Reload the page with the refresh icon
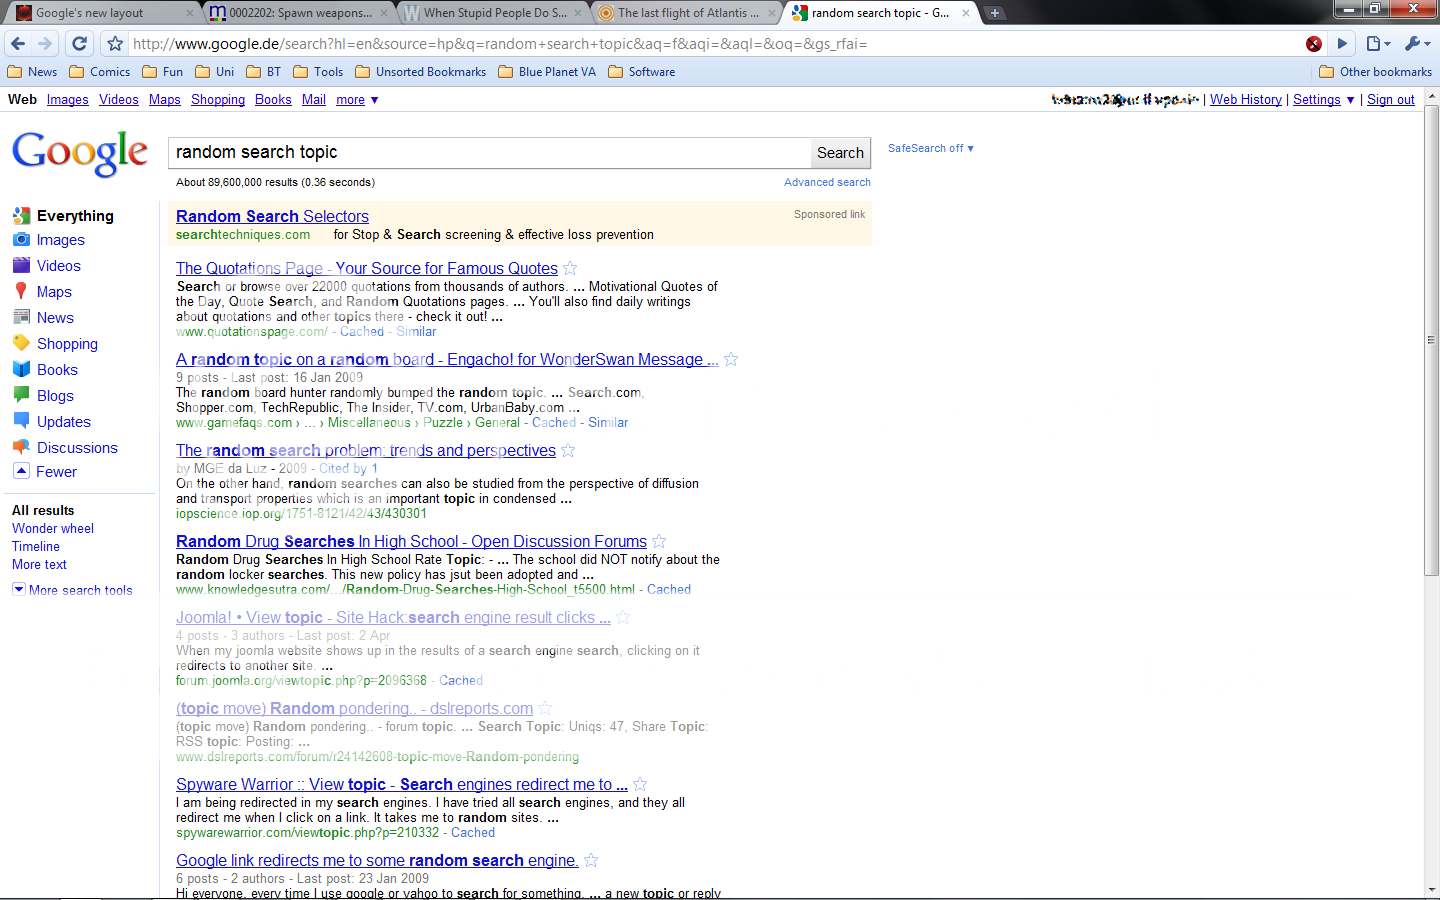This screenshot has height=900, width=1440. (x=80, y=43)
